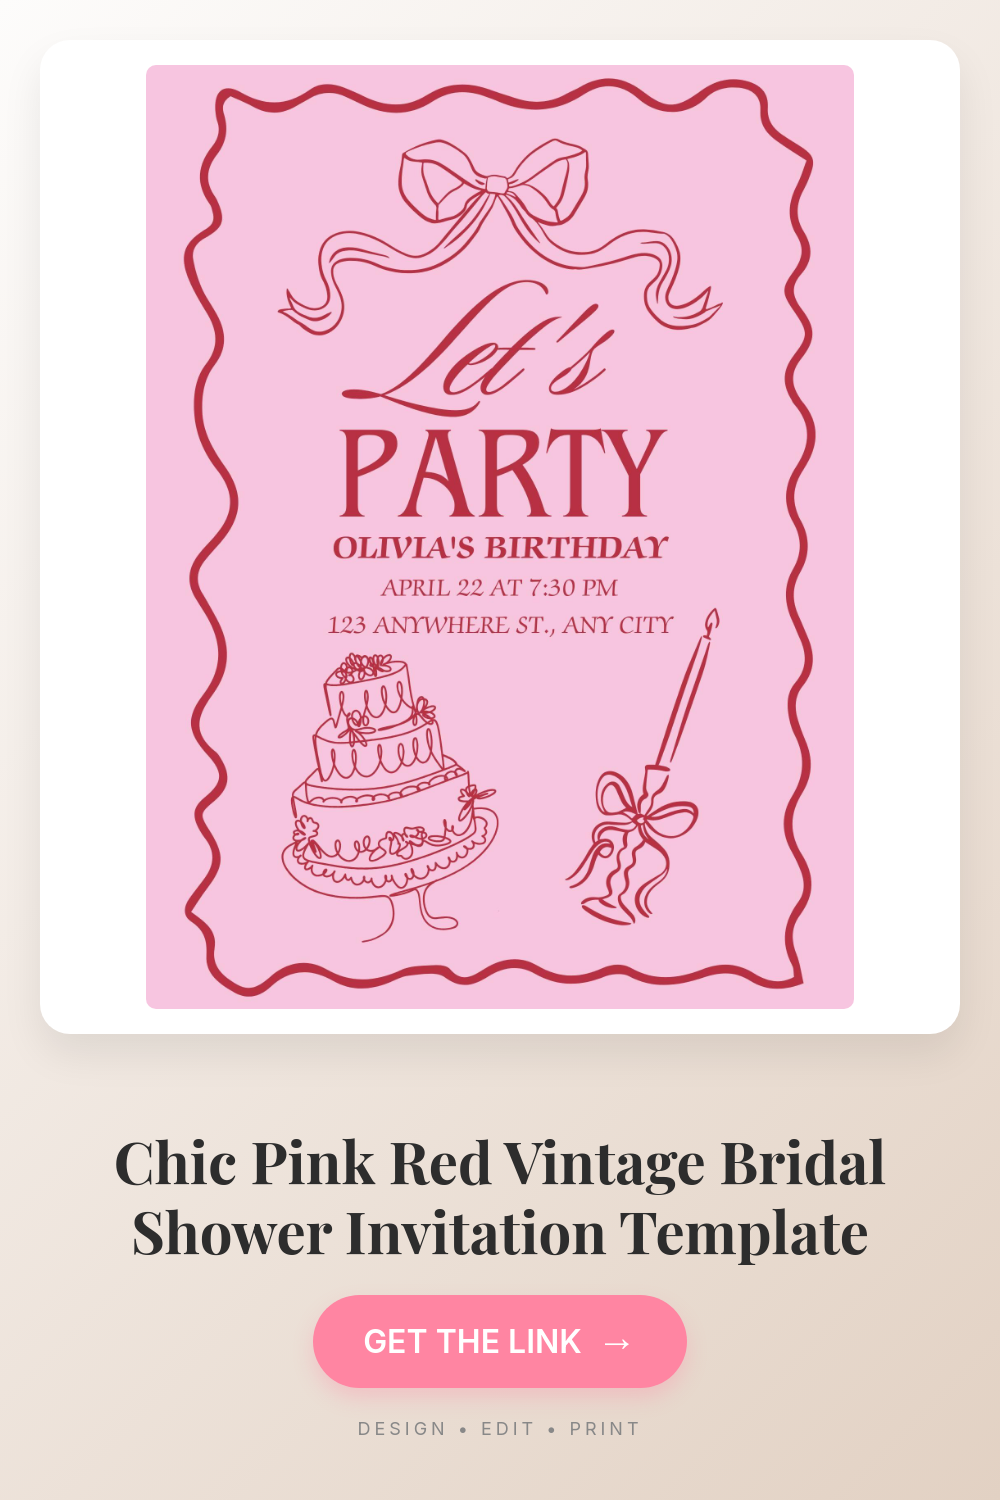
Task: Click the OLIVIA'S BIRTHDAY text line
Action: pyautogui.click(x=500, y=547)
